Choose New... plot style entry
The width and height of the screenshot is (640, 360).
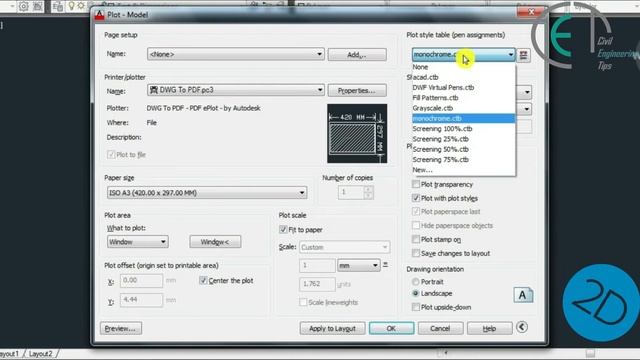[464, 170]
